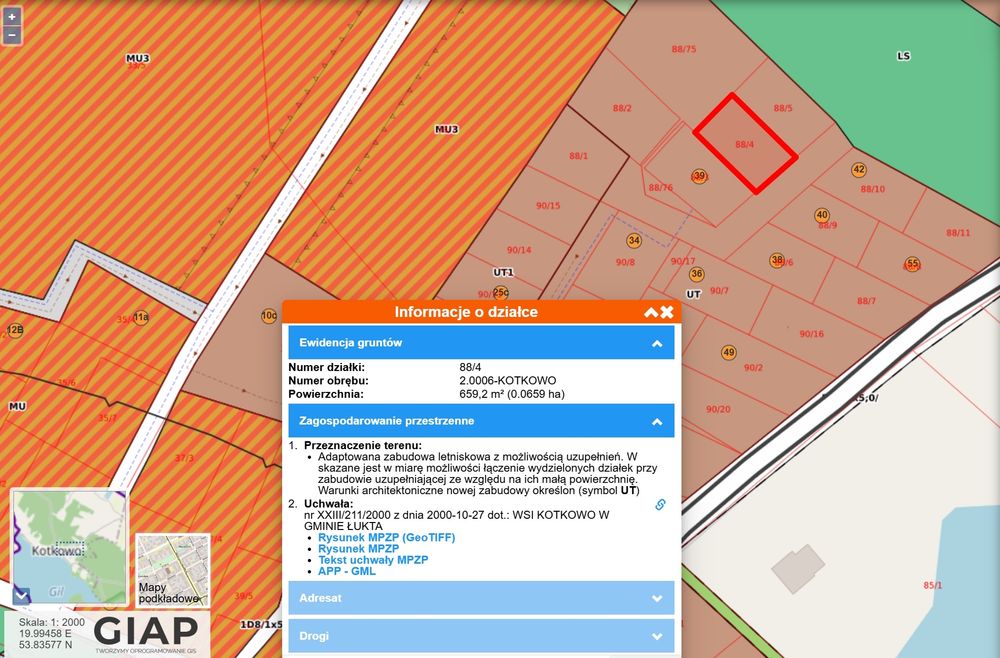Collapse the overview minimap arrow
This screenshot has width=1000, height=658.
22,596
